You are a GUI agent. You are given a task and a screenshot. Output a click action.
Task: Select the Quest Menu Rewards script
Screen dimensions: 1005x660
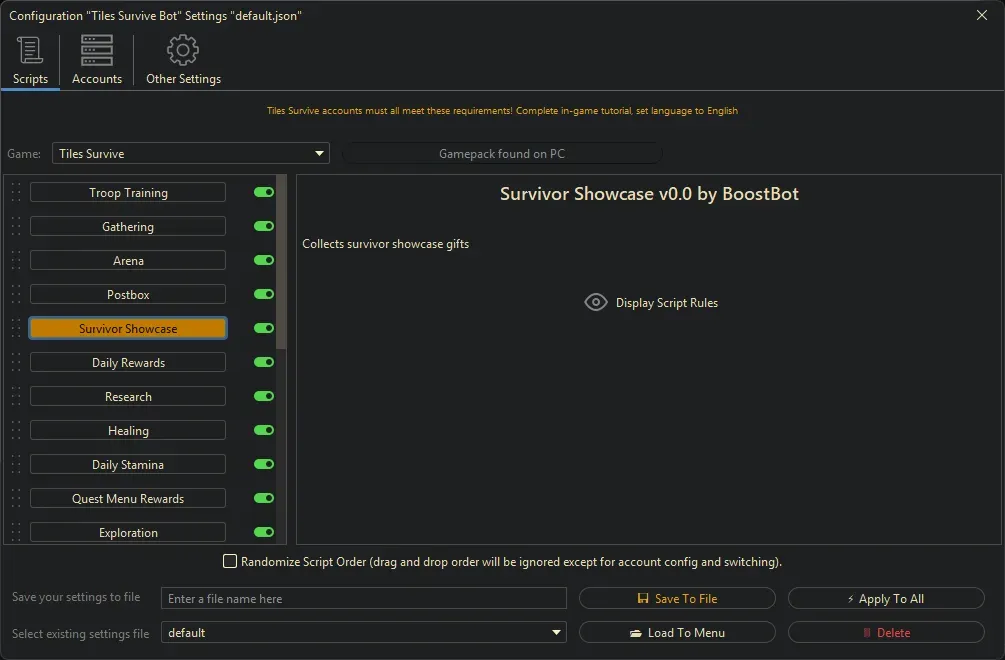click(x=128, y=499)
